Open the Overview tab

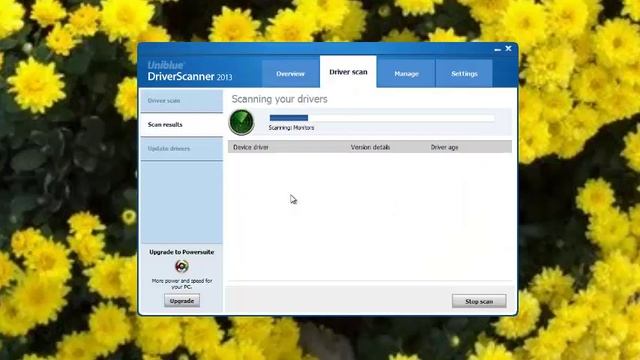click(290, 73)
